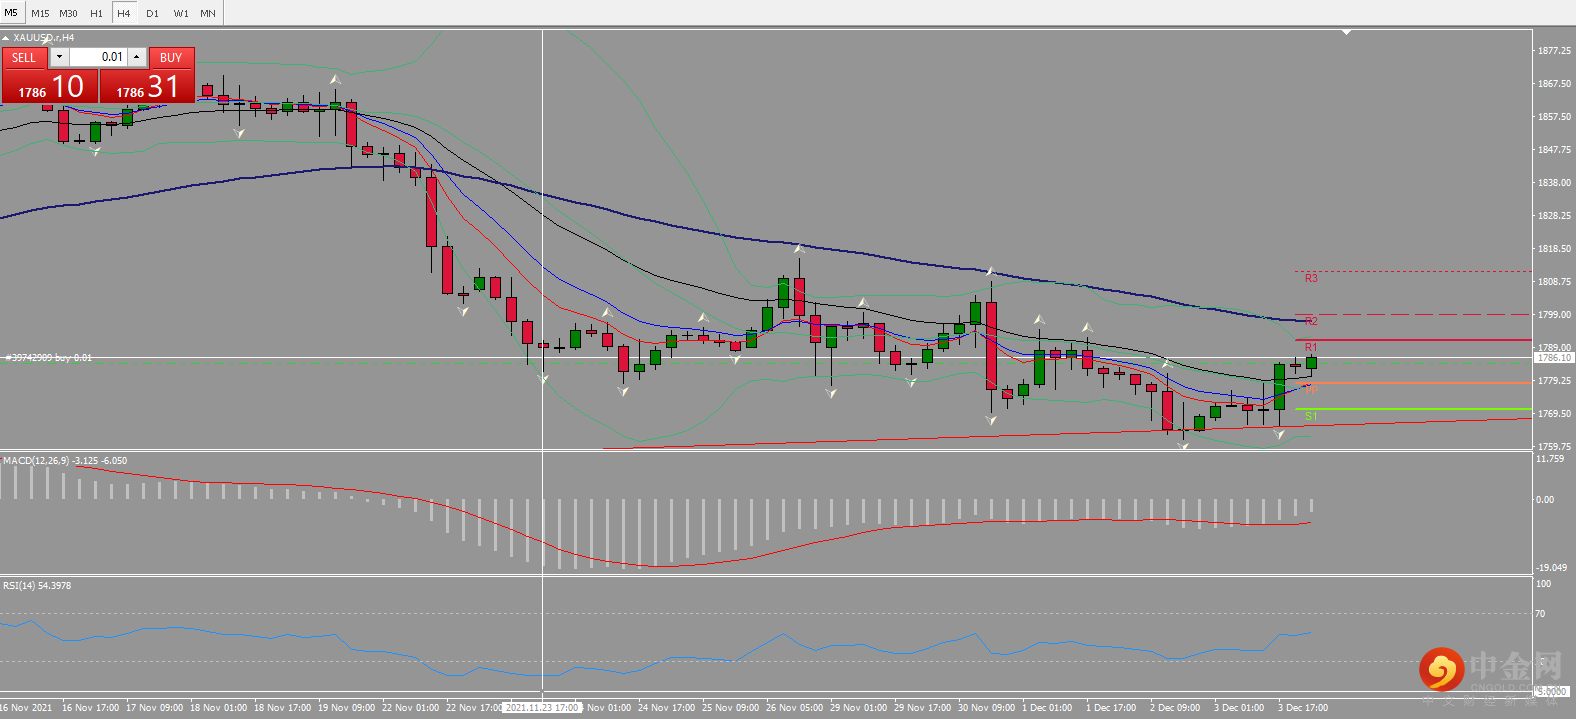Click the RSI 70 level scale label
The image size is (1576, 719).
tap(1541, 614)
